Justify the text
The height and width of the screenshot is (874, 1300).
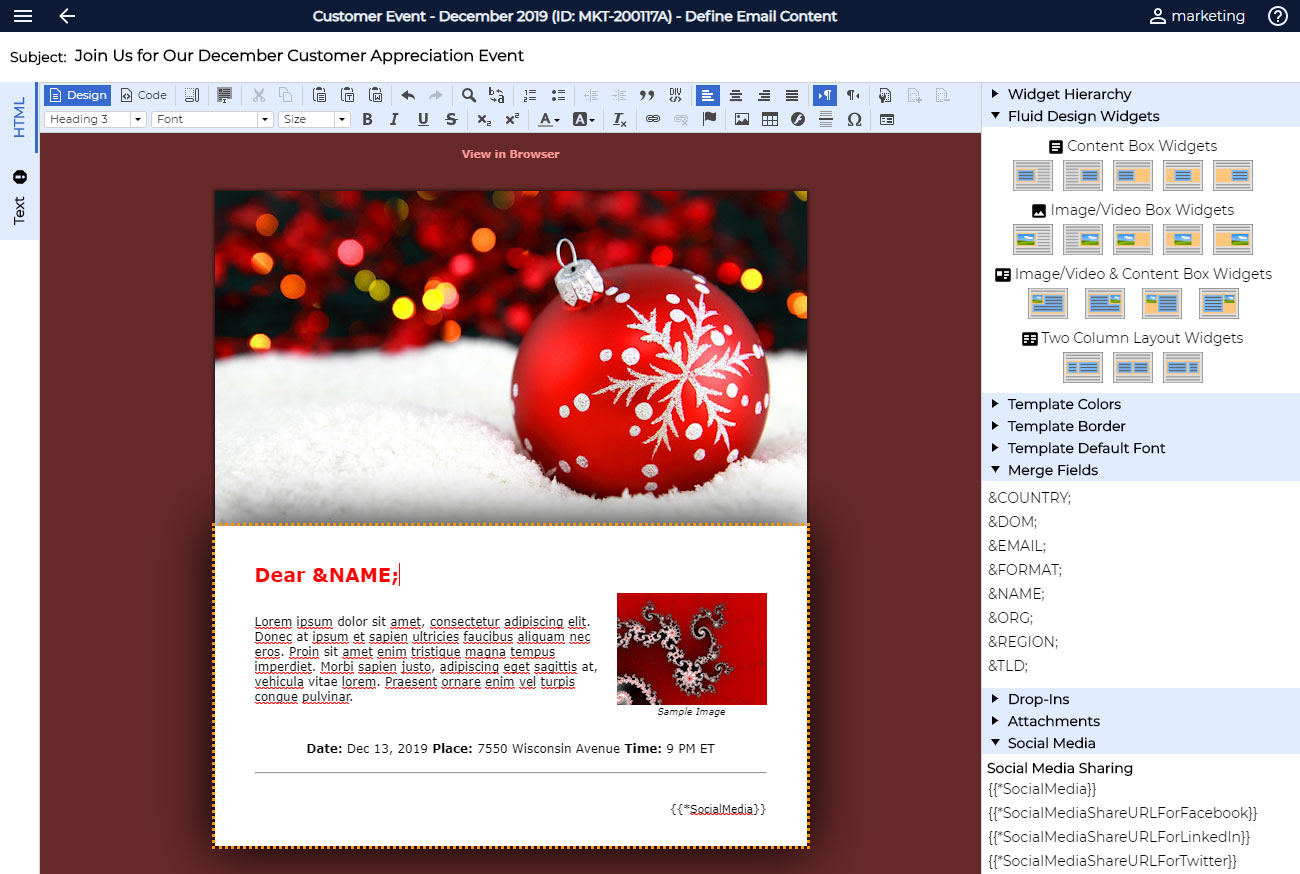pyautogui.click(x=792, y=95)
